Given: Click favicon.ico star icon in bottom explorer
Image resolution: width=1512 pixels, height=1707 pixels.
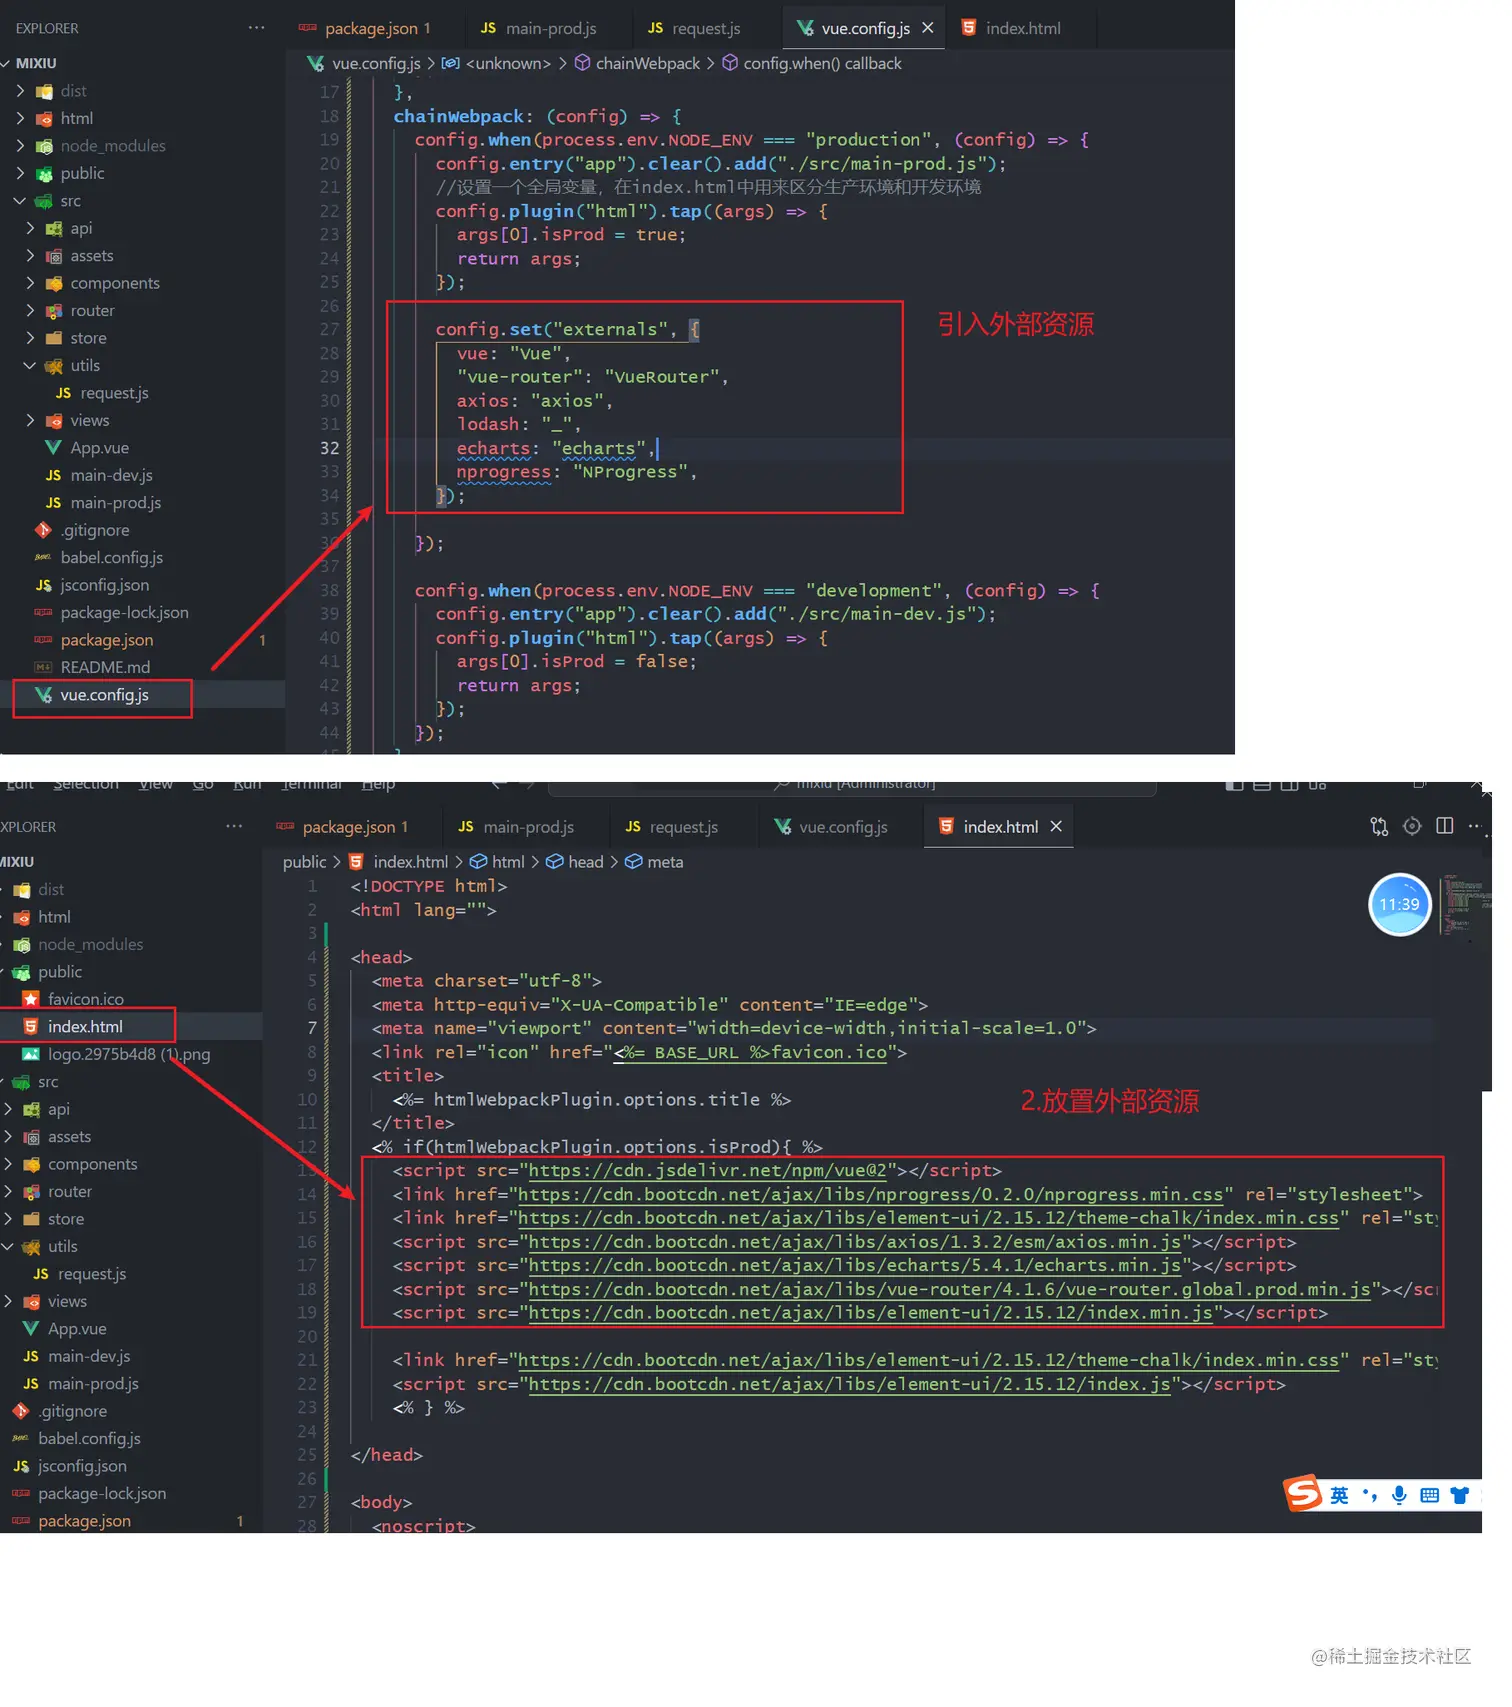Looking at the screenshot, I should (x=31, y=999).
